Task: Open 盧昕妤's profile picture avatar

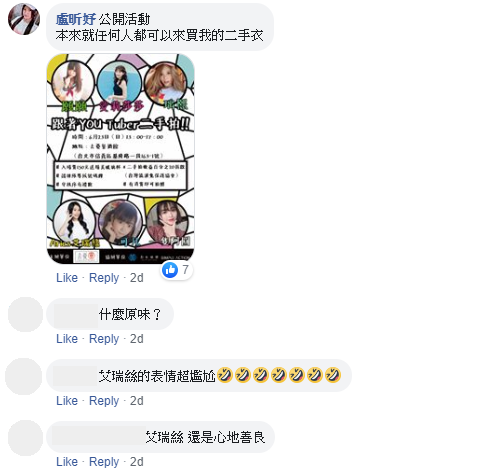Action: click(x=24, y=19)
